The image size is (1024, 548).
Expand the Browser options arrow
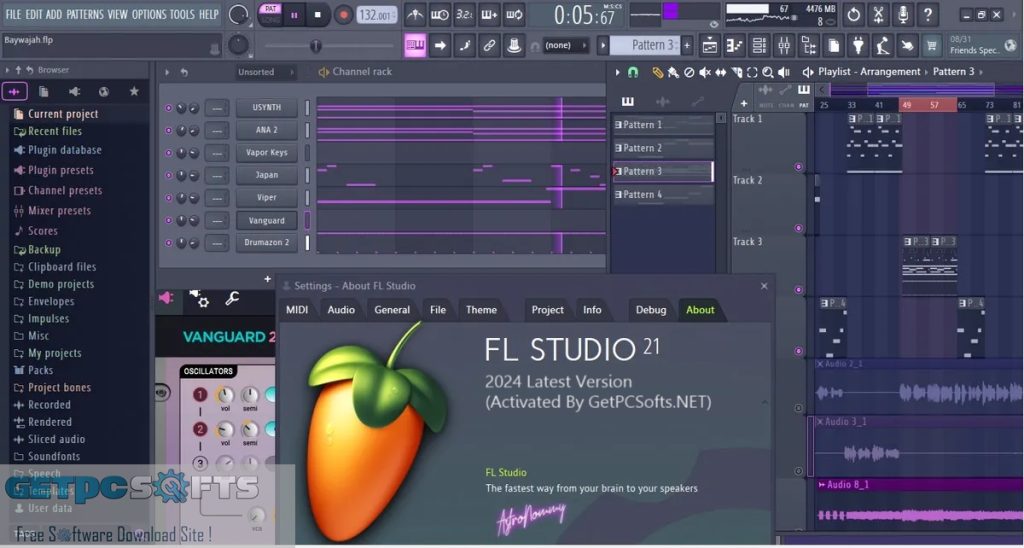[7, 70]
